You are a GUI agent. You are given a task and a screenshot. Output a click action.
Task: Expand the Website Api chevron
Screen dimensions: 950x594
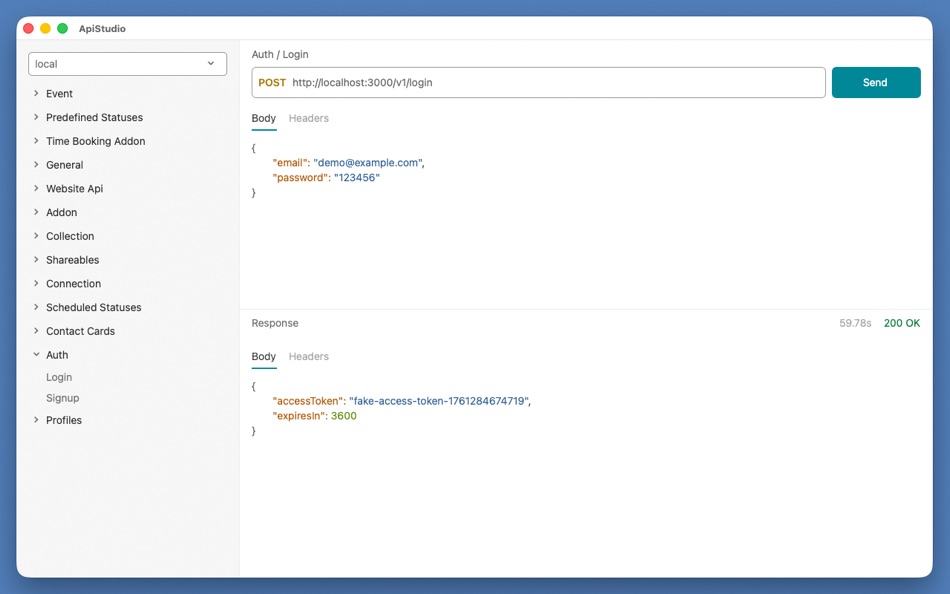(x=36, y=188)
